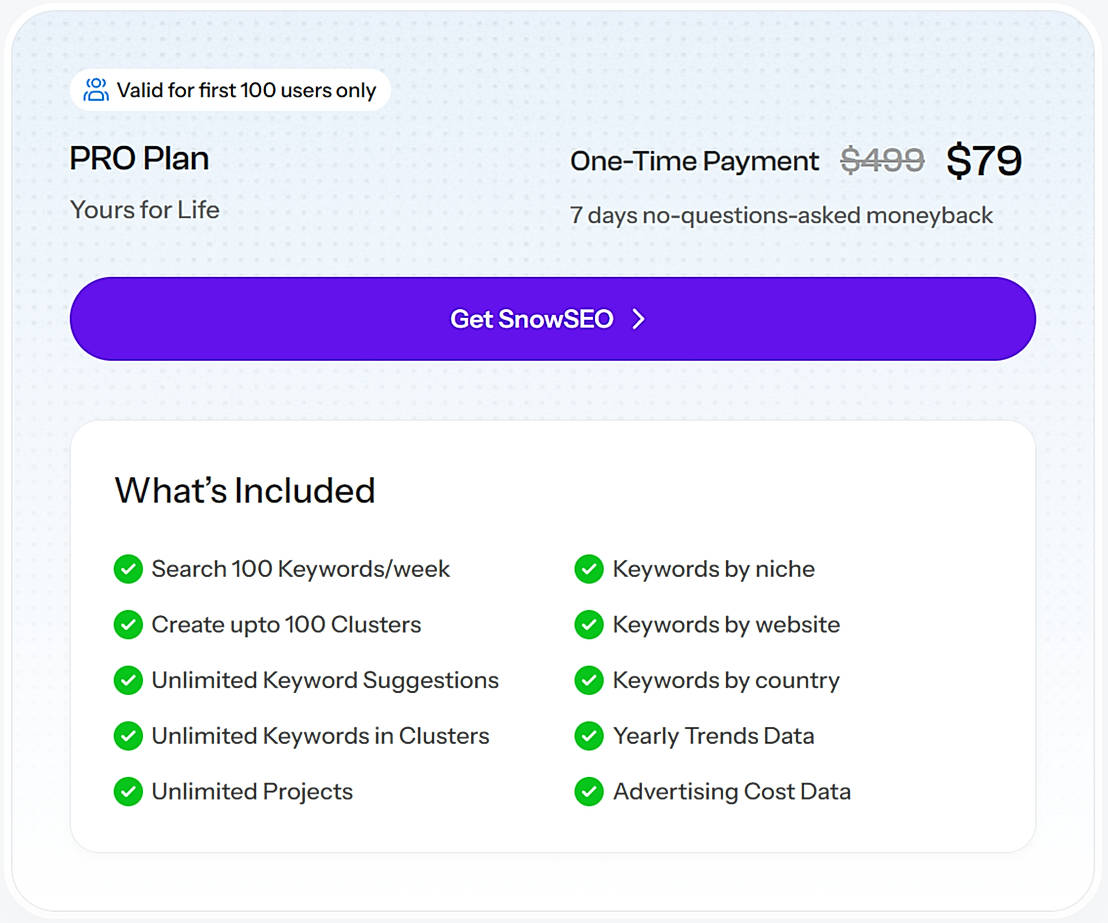Viewport: 1108px width, 923px height.
Task: Click the green check beside Create upto 100 Clusters
Action: pos(128,625)
